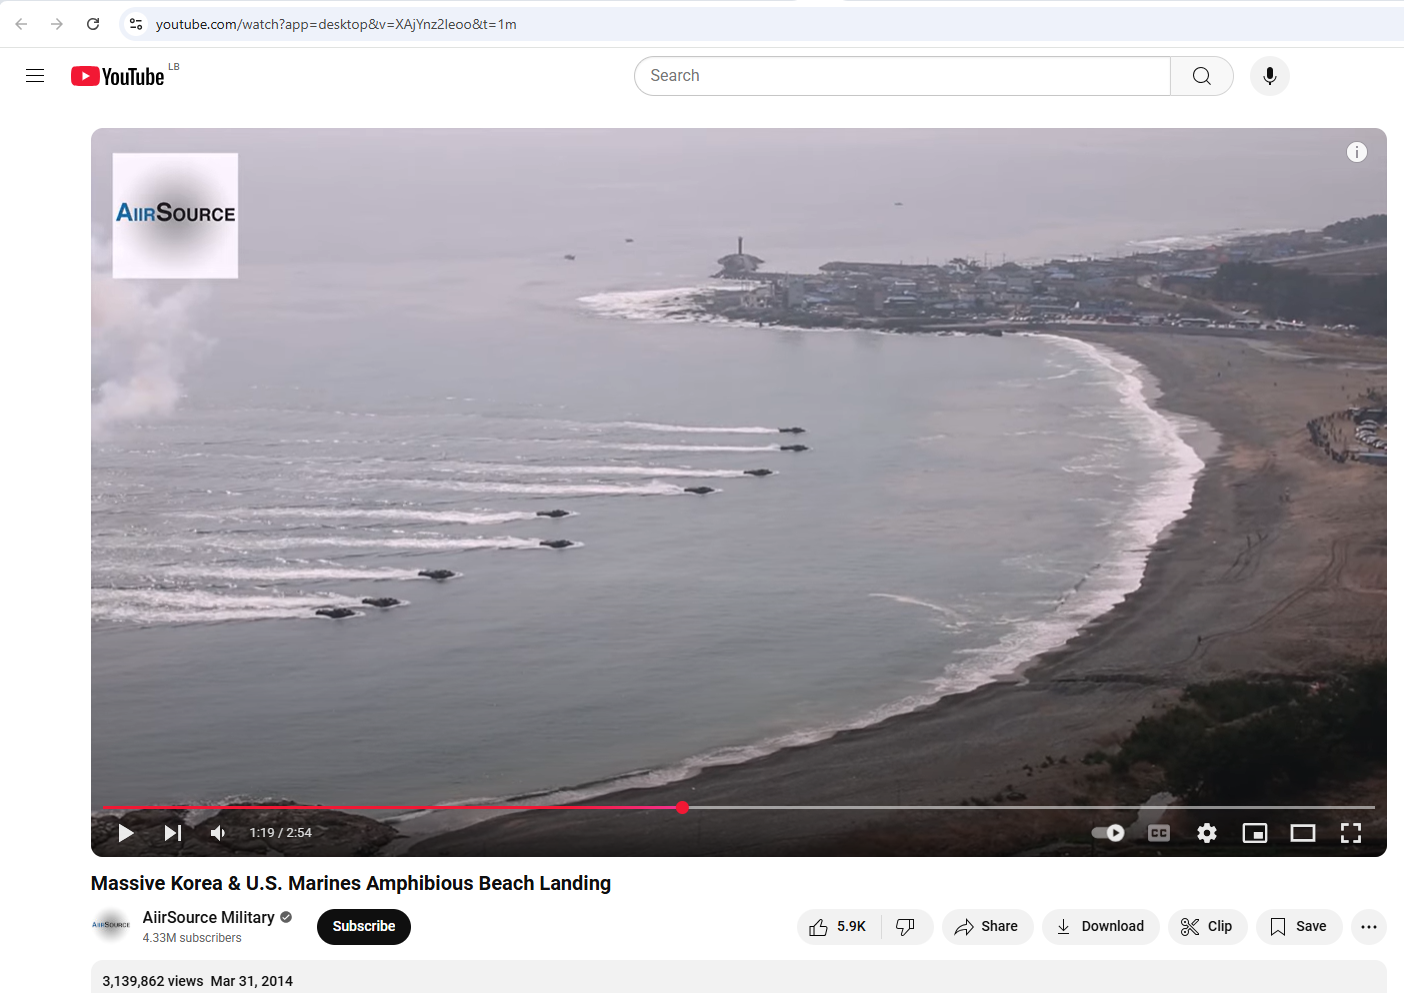Click the Search input field
This screenshot has height=993, width=1404.
[x=900, y=76]
